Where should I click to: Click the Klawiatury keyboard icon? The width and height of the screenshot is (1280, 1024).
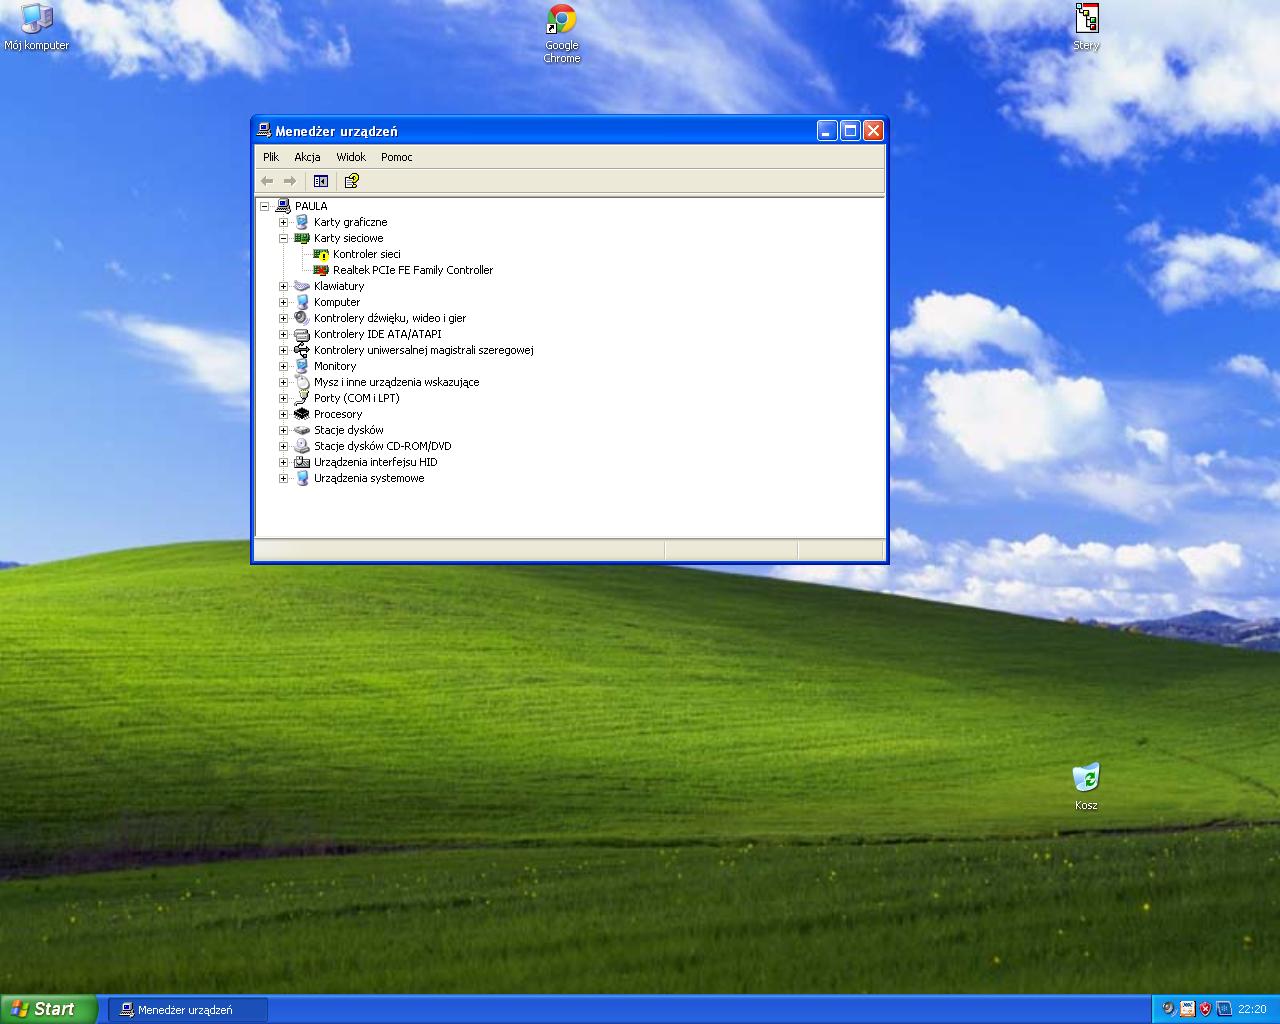[x=302, y=286]
